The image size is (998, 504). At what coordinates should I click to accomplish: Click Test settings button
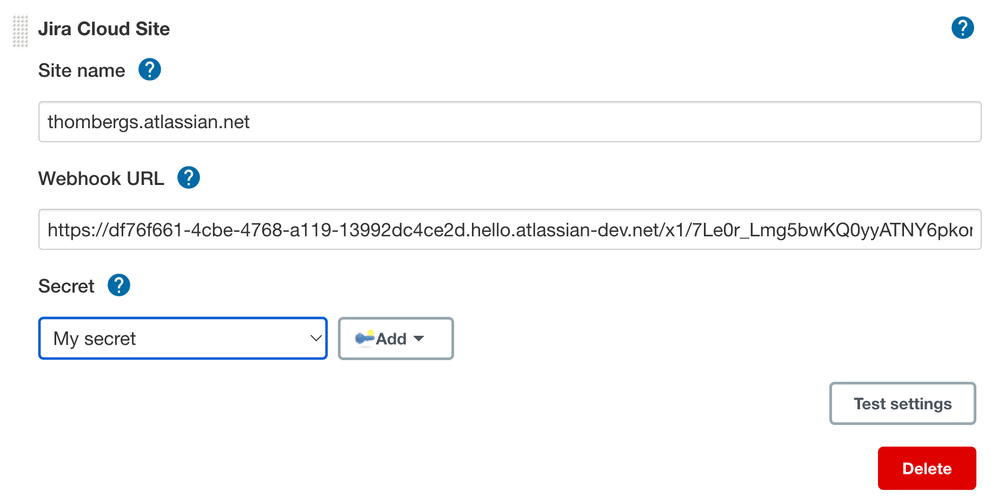(903, 403)
